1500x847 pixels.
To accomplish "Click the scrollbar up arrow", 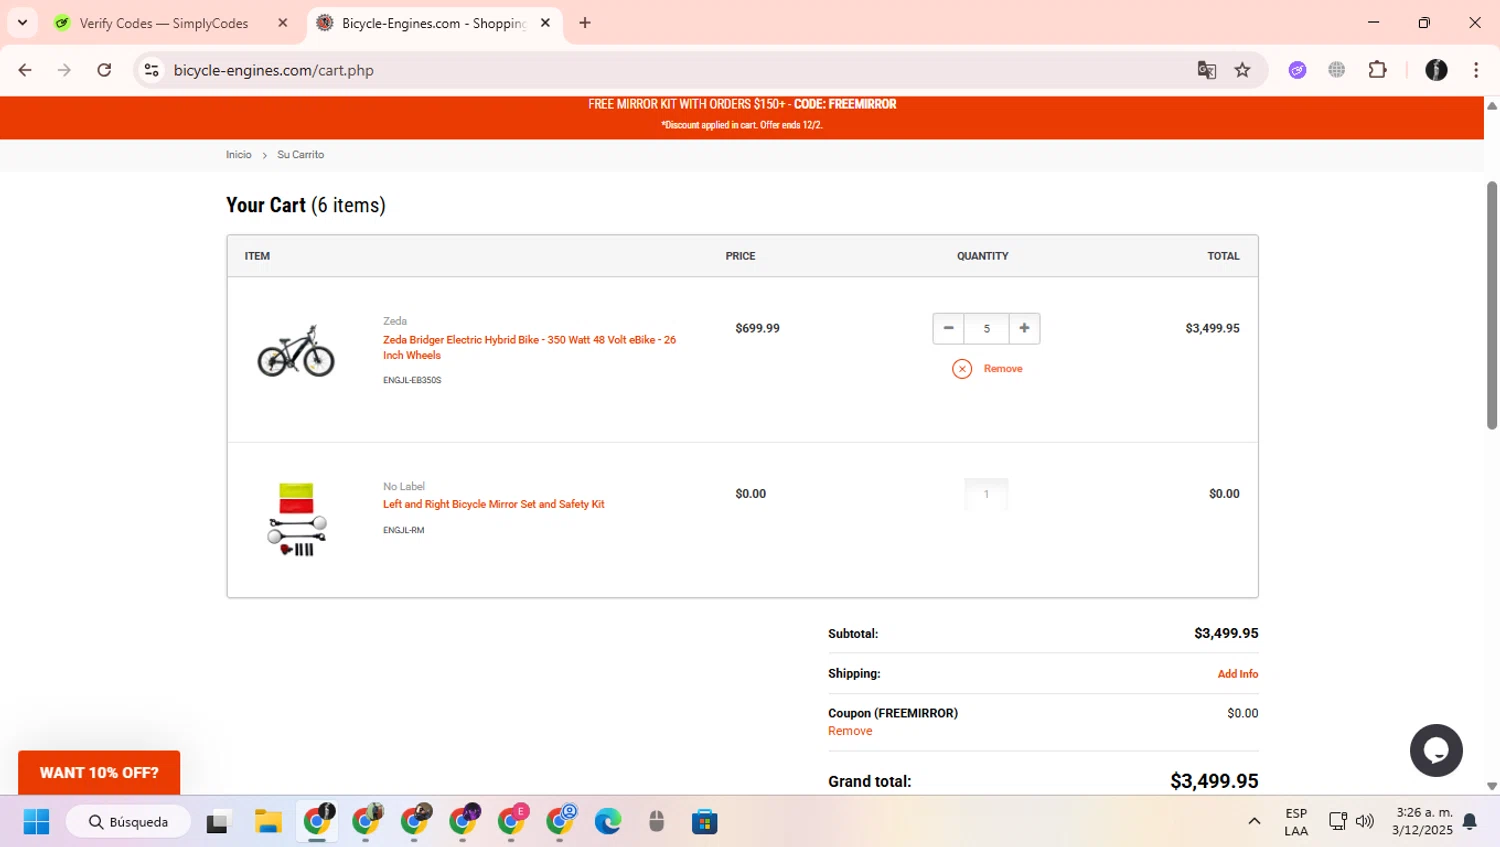I will click(x=1492, y=105).
